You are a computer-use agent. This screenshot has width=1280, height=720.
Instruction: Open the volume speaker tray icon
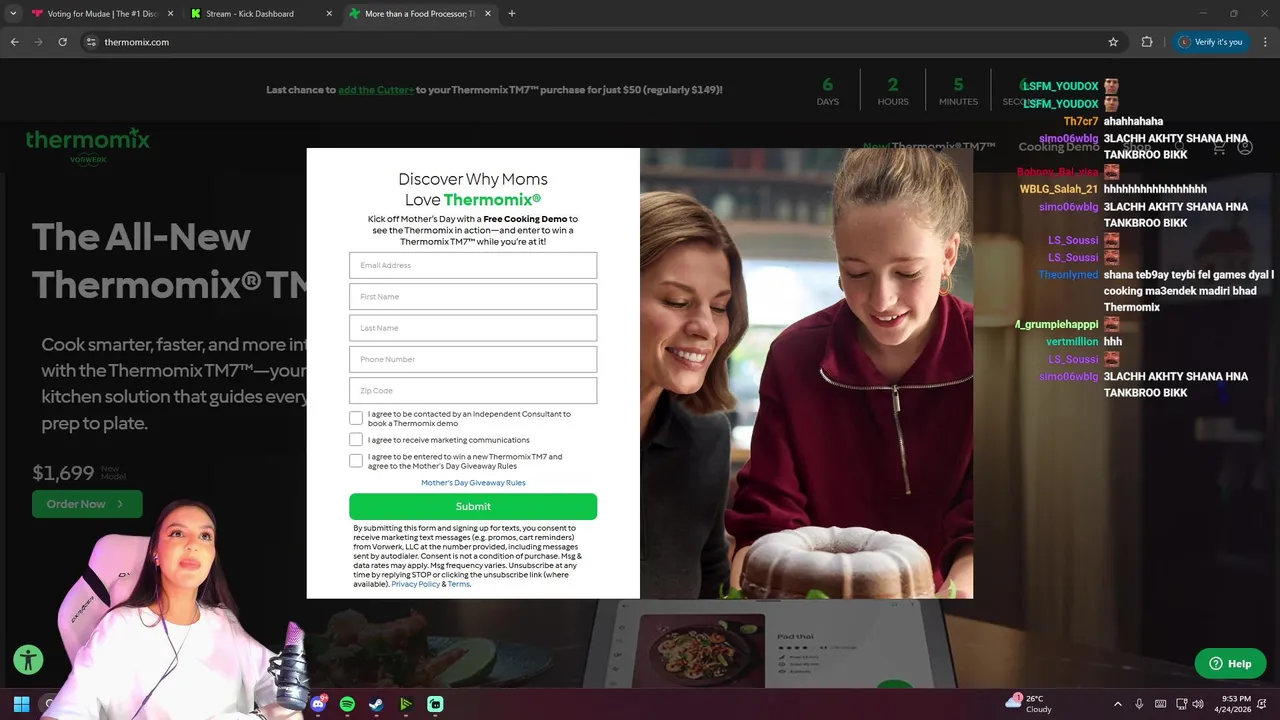pyautogui.click(x=1198, y=704)
